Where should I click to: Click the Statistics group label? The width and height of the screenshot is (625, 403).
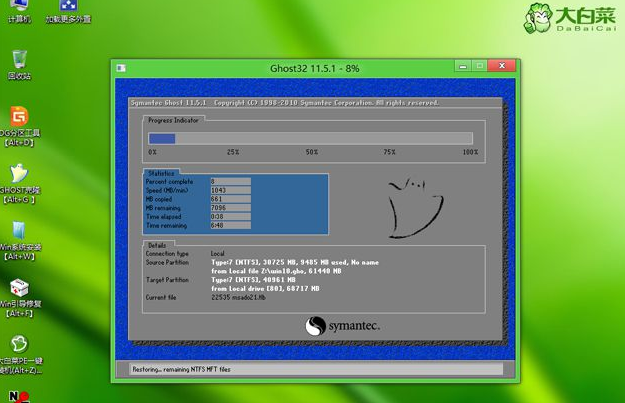point(161,173)
